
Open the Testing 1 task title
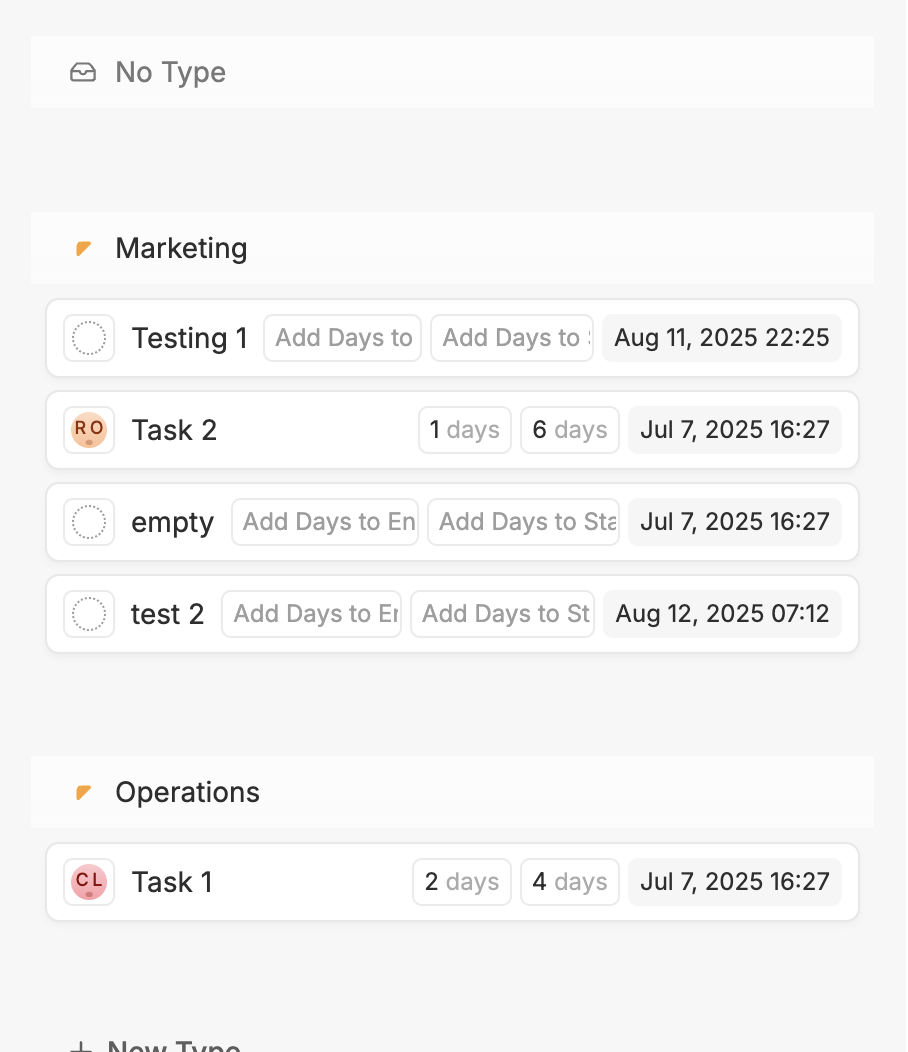click(x=189, y=338)
